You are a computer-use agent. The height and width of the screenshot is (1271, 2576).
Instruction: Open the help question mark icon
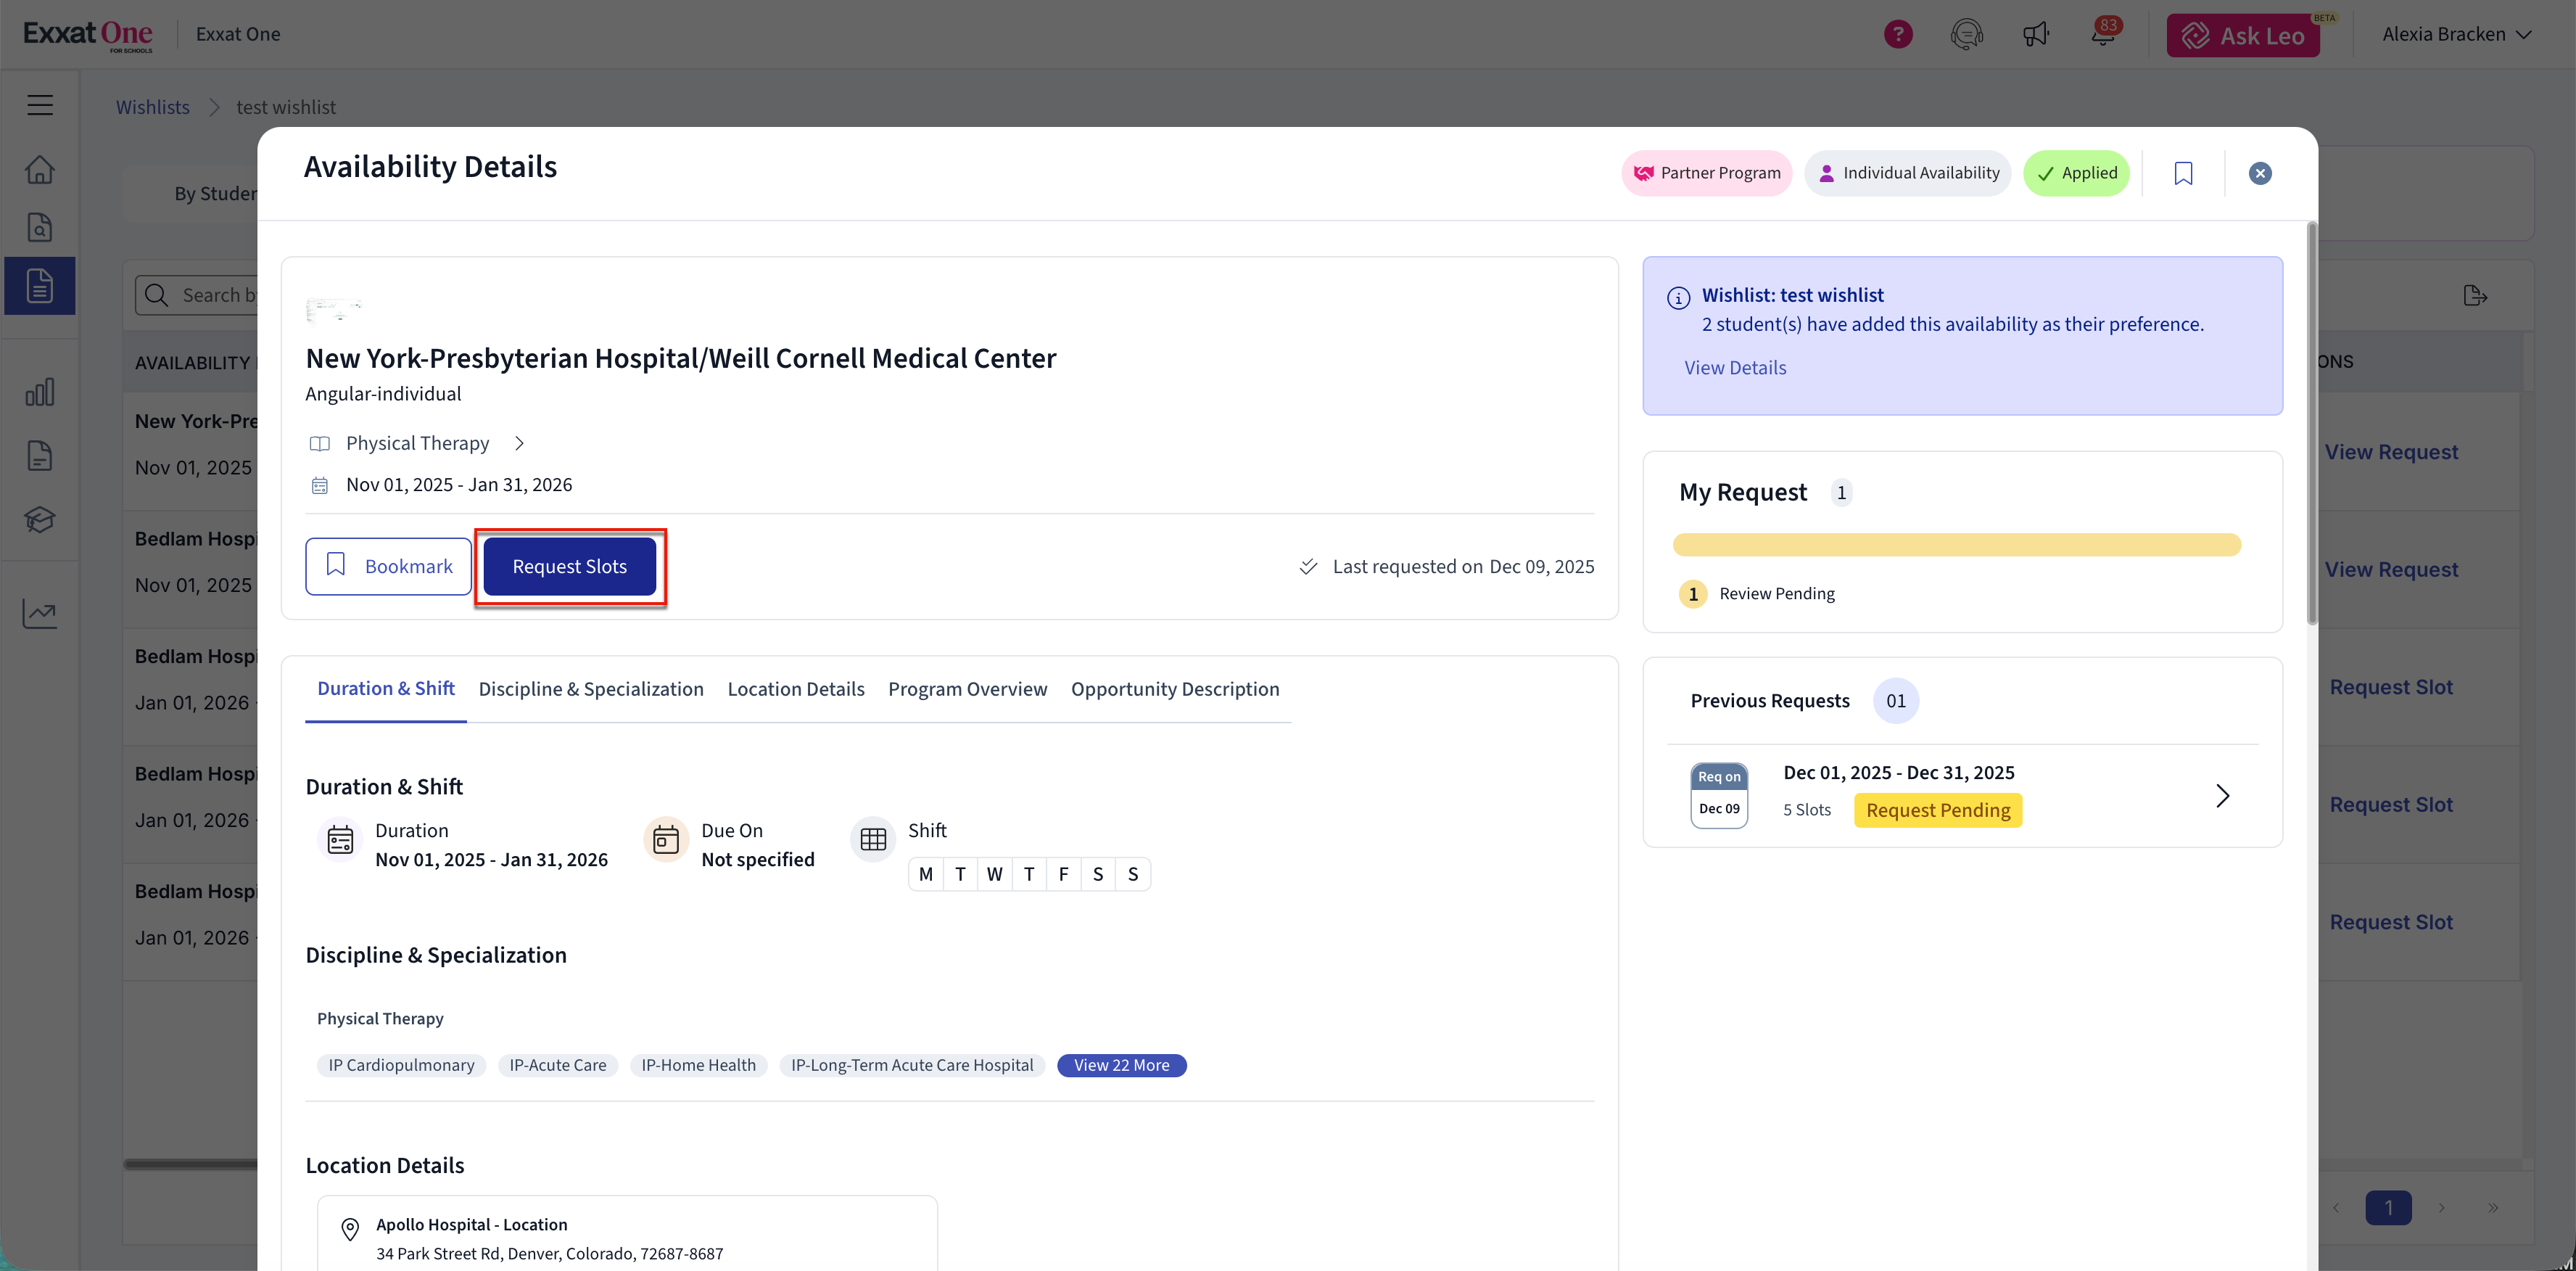coord(1897,34)
